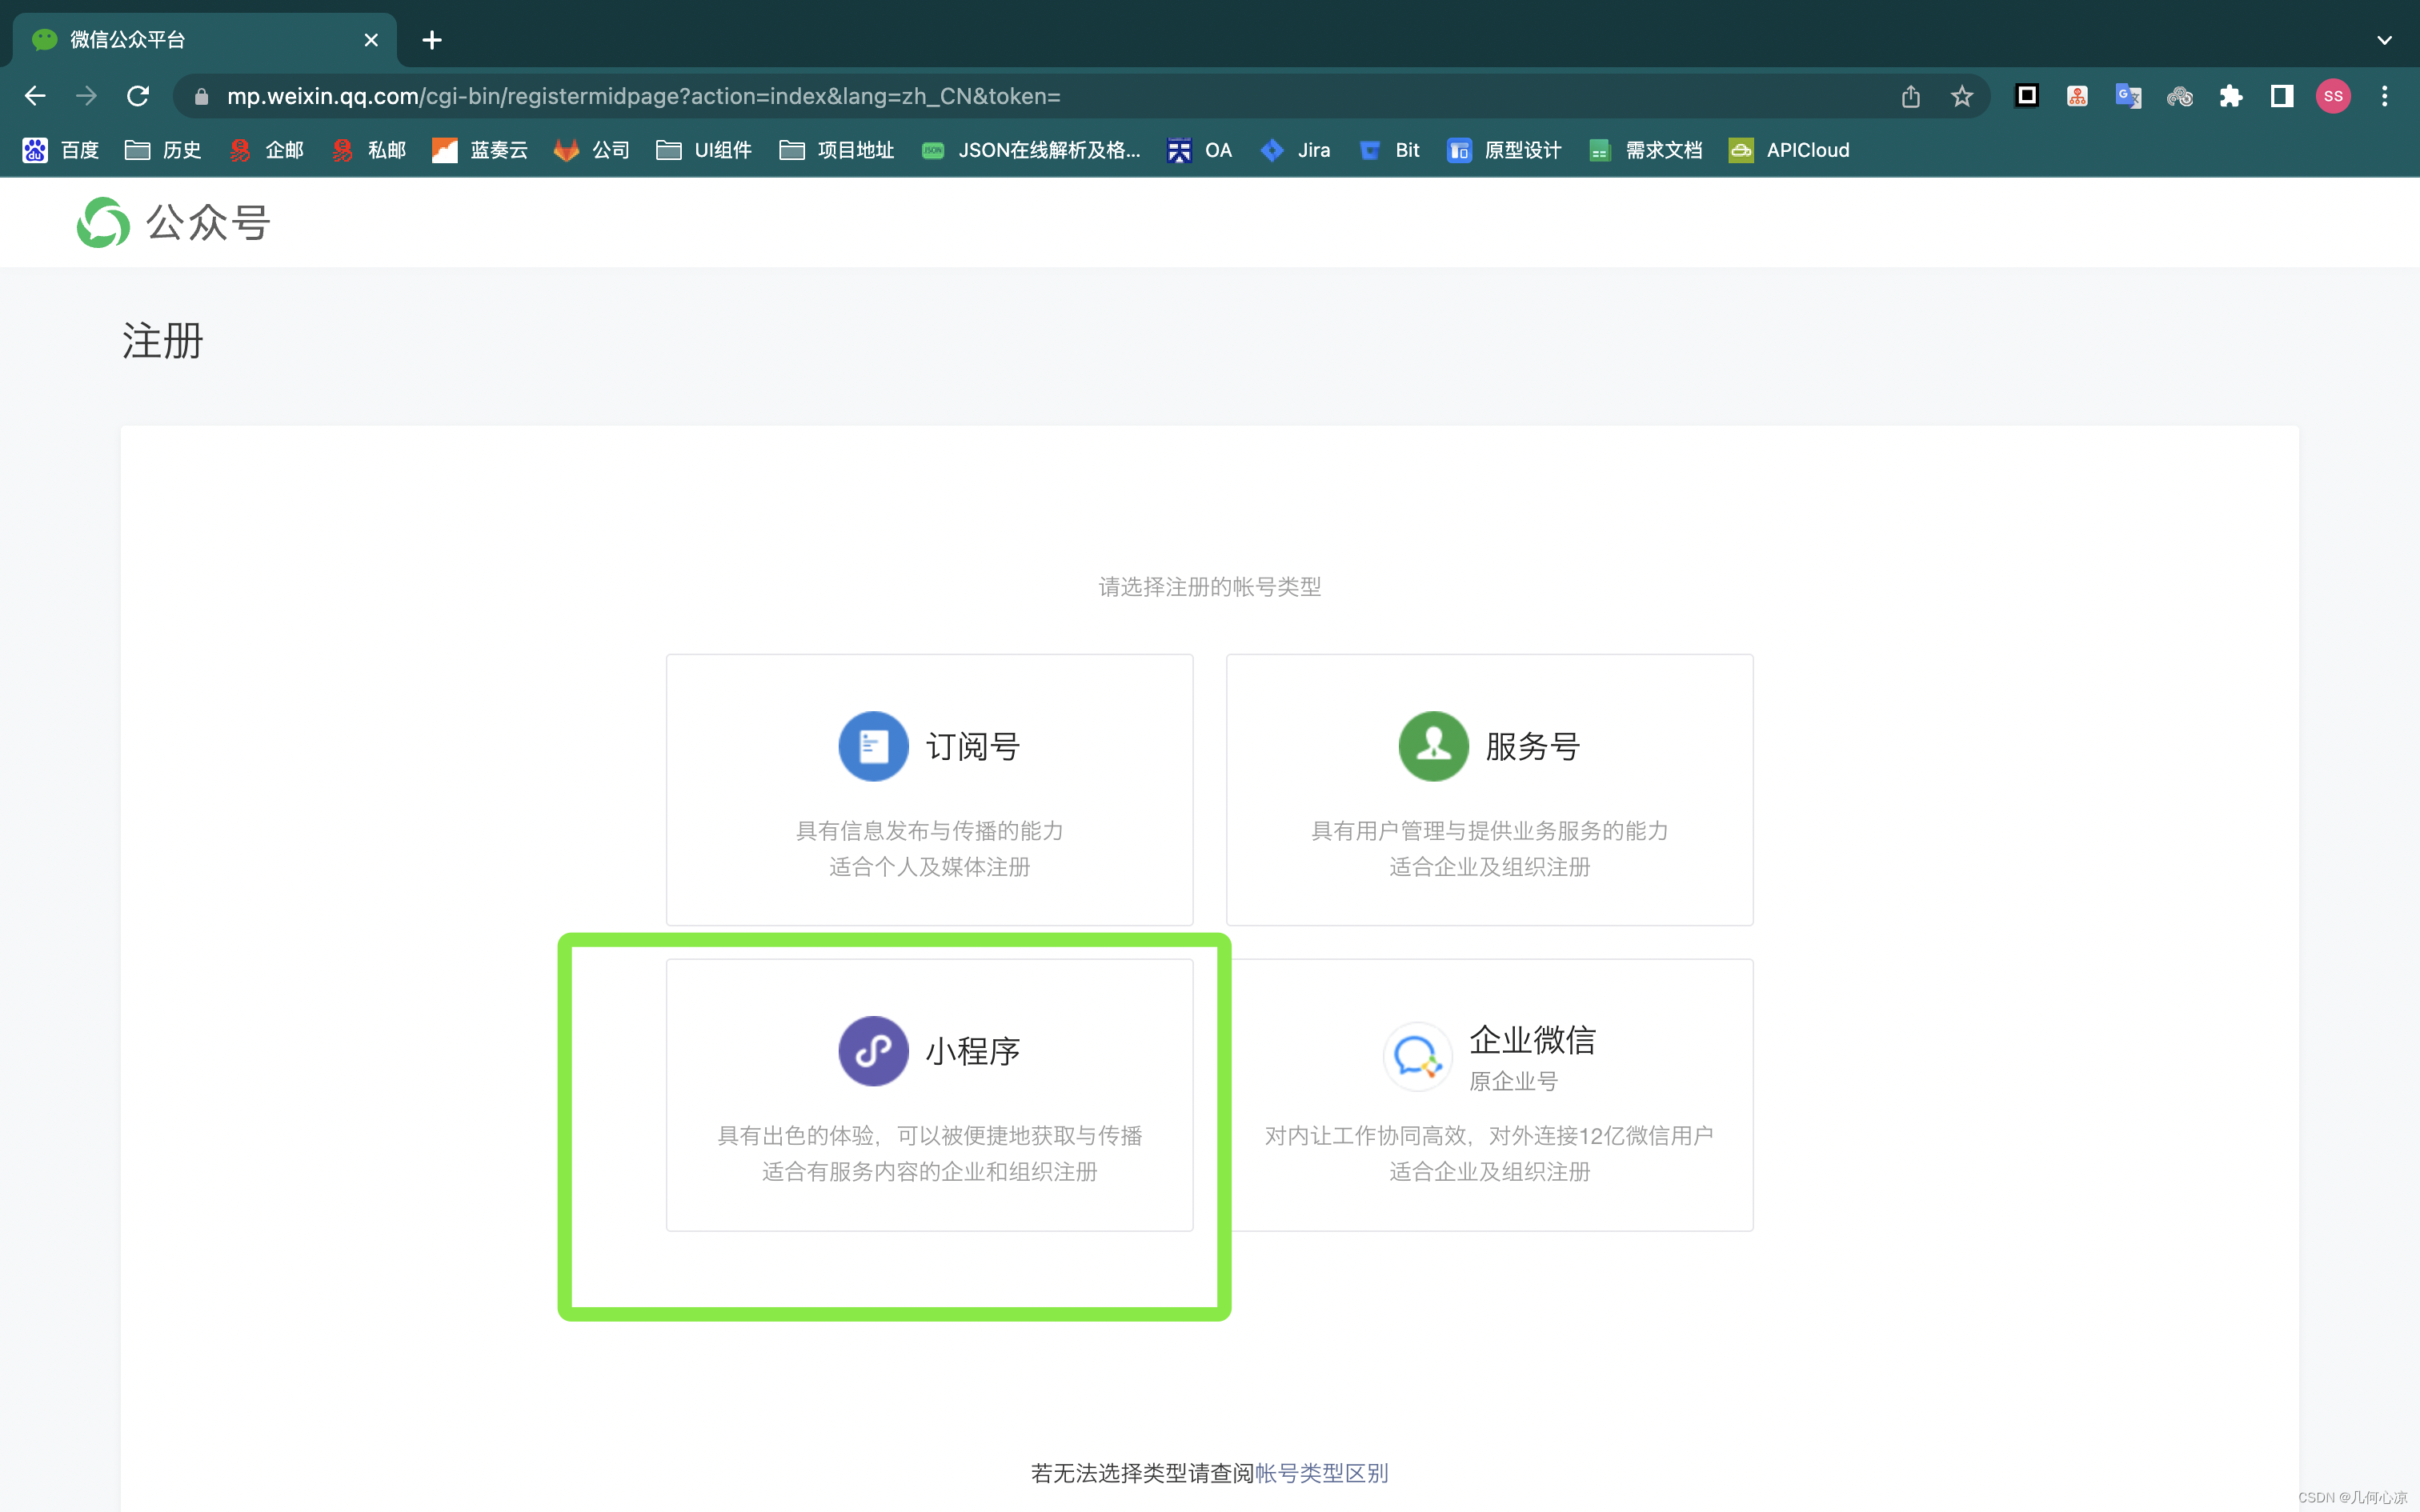Click the 企业微信 chat bubble icon
The height and width of the screenshot is (1512, 2420).
pos(1417,1056)
